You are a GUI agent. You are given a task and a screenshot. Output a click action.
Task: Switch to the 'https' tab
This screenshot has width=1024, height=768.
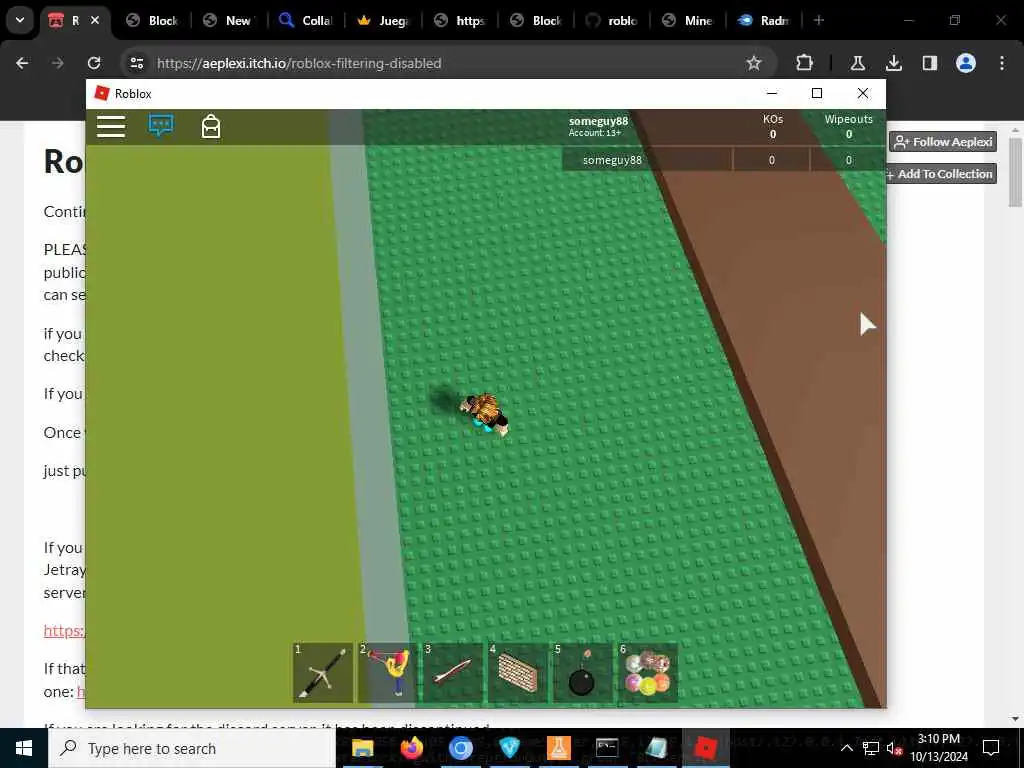coord(460,20)
